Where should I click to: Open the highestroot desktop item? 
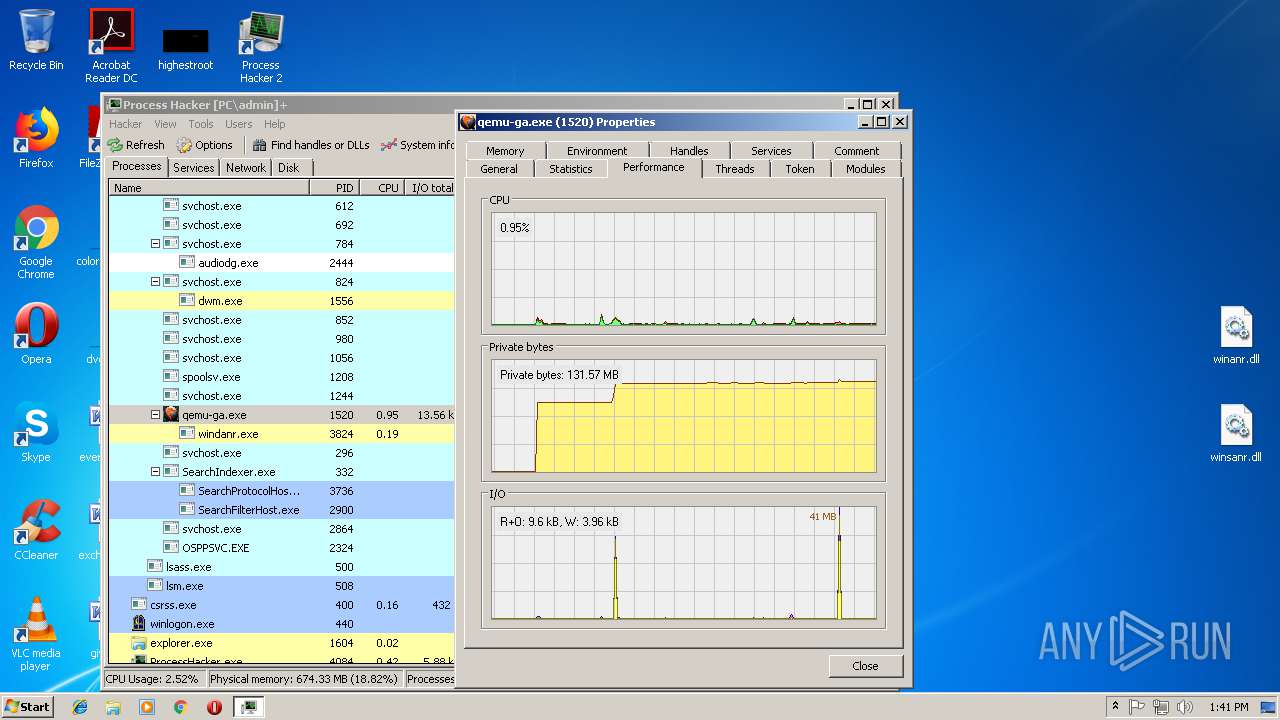click(x=185, y=50)
